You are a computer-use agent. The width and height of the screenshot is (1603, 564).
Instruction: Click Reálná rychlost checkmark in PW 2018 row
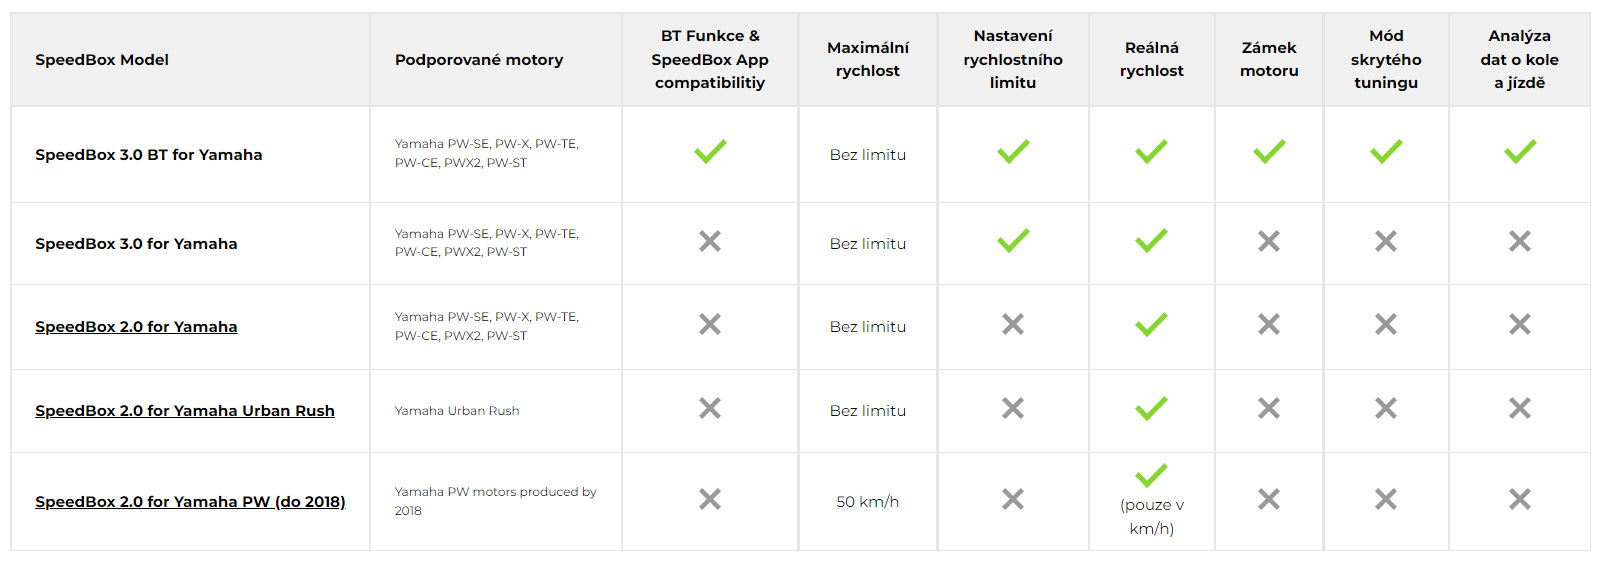pyautogui.click(x=1151, y=476)
